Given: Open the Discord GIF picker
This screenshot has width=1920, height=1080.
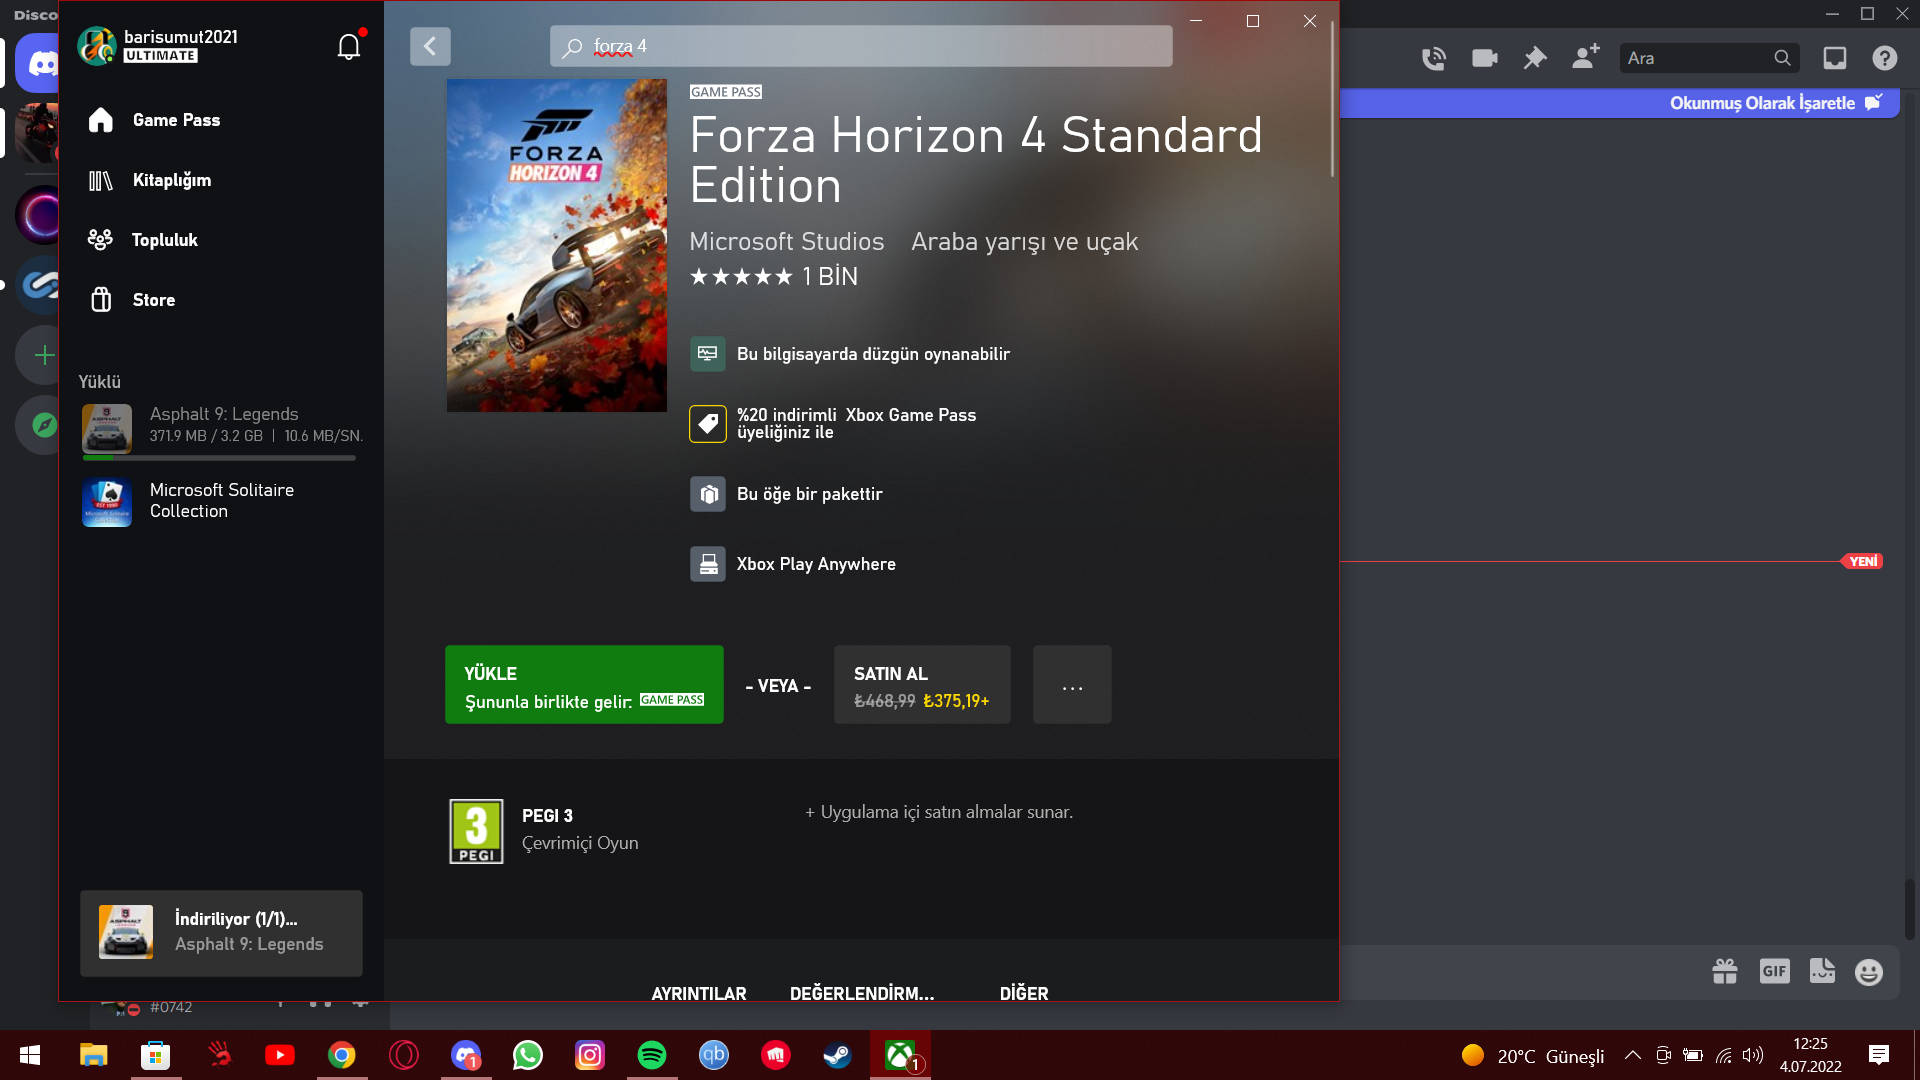Looking at the screenshot, I should coord(1775,971).
